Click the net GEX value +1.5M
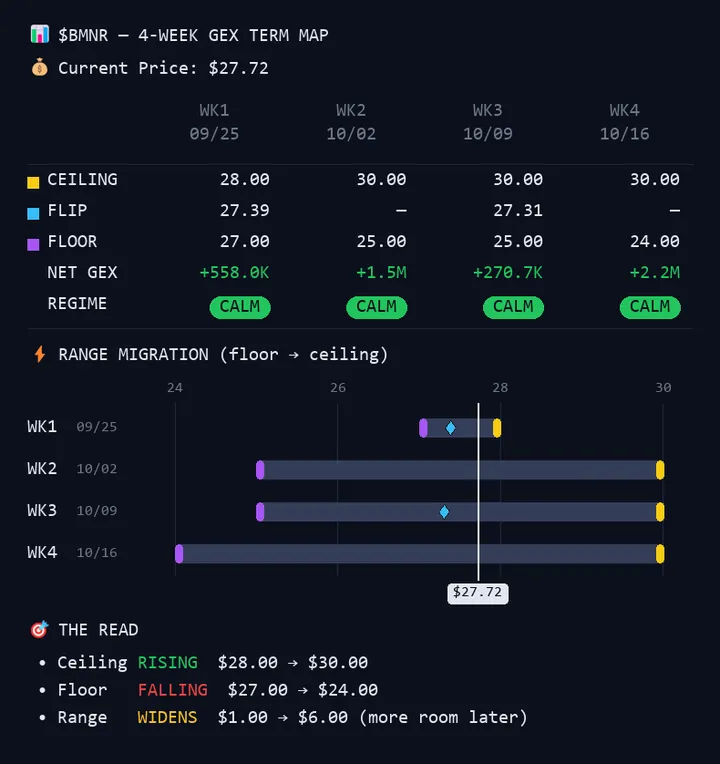Screen dimensions: 720x764 pos(381,272)
